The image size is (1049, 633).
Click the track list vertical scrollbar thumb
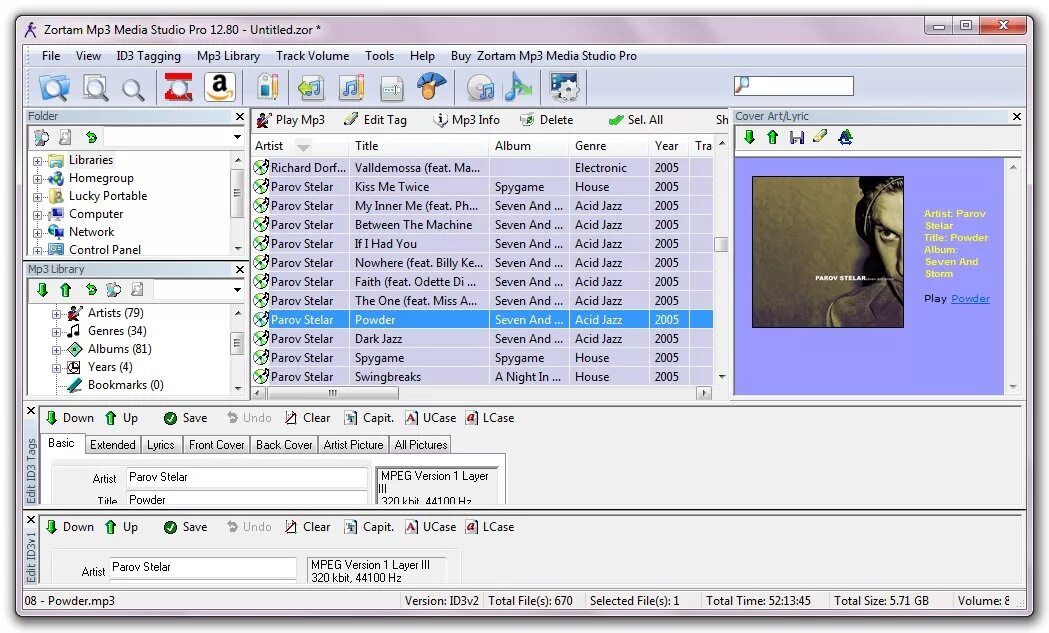721,244
